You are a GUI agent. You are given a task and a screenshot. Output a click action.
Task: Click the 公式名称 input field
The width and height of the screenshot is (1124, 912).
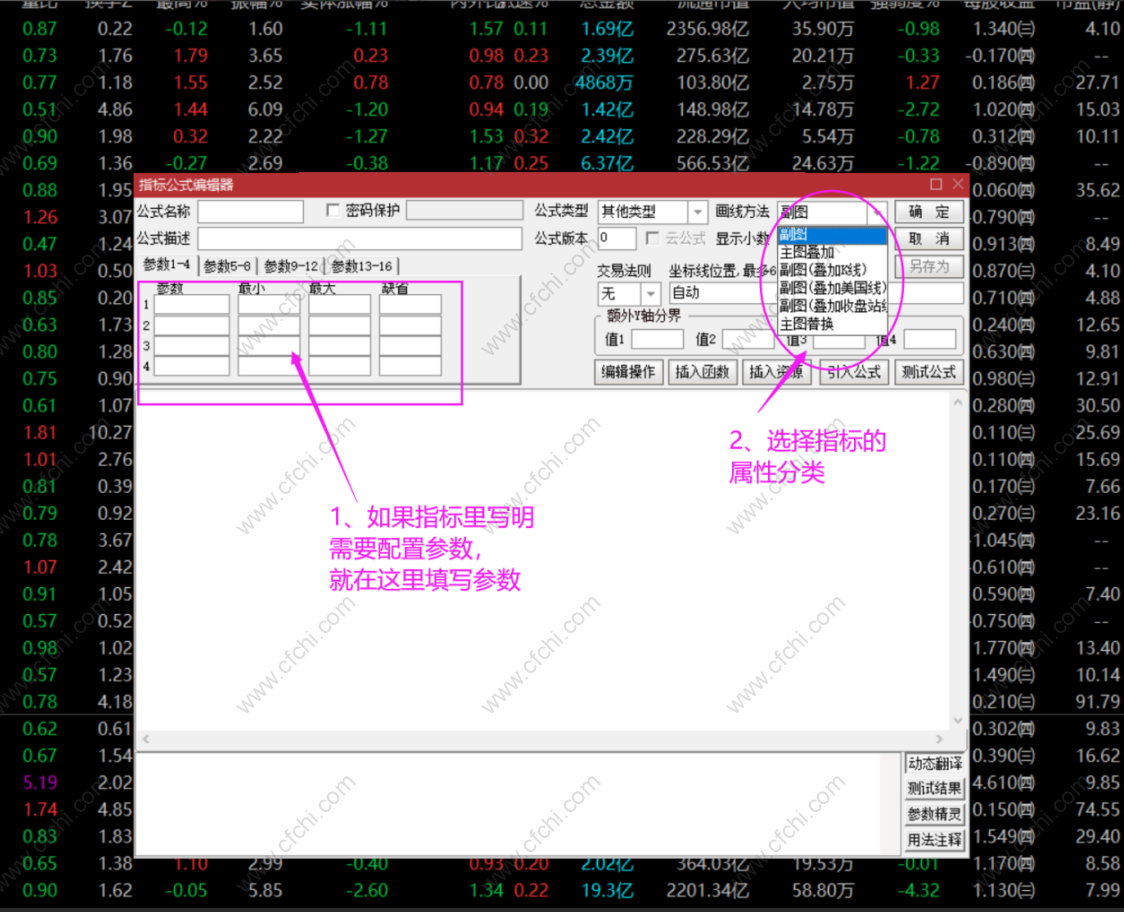pyautogui.click(x=250, y=212)
